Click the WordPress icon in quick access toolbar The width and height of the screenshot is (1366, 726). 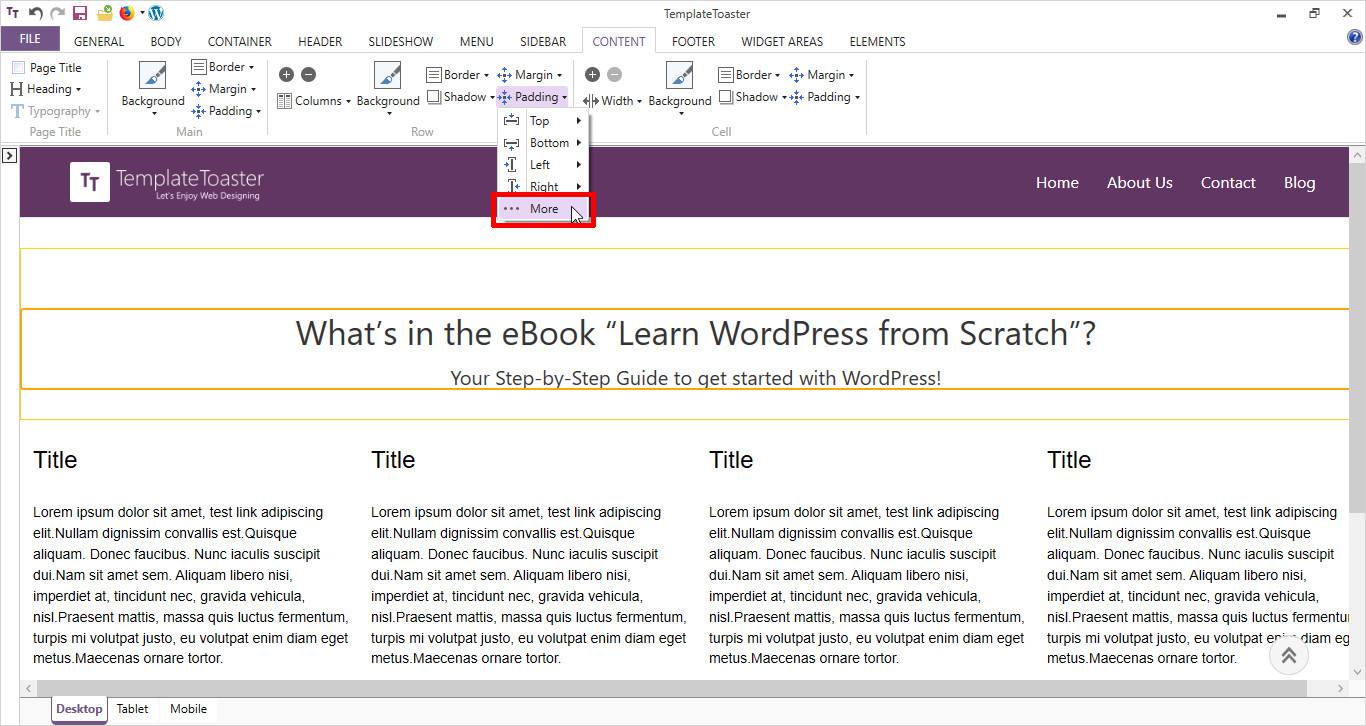coord(156,13)
